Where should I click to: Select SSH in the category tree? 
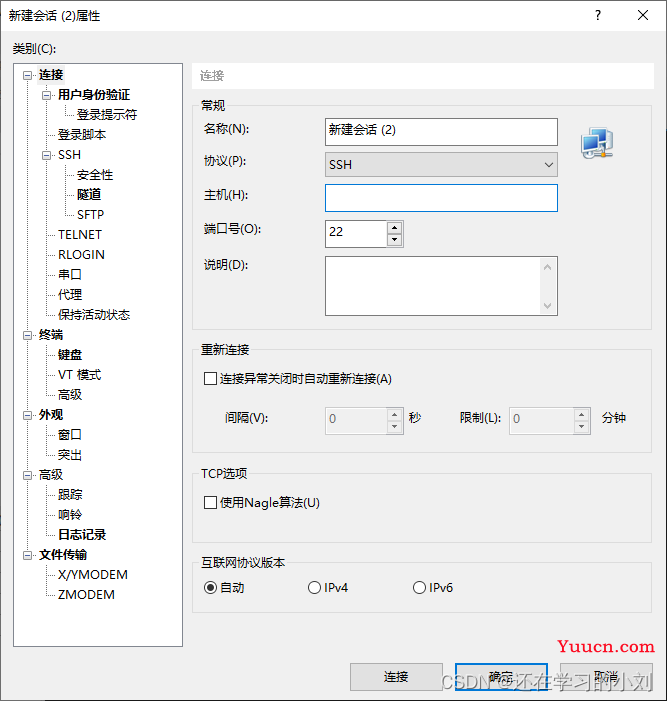pos(69,155)
